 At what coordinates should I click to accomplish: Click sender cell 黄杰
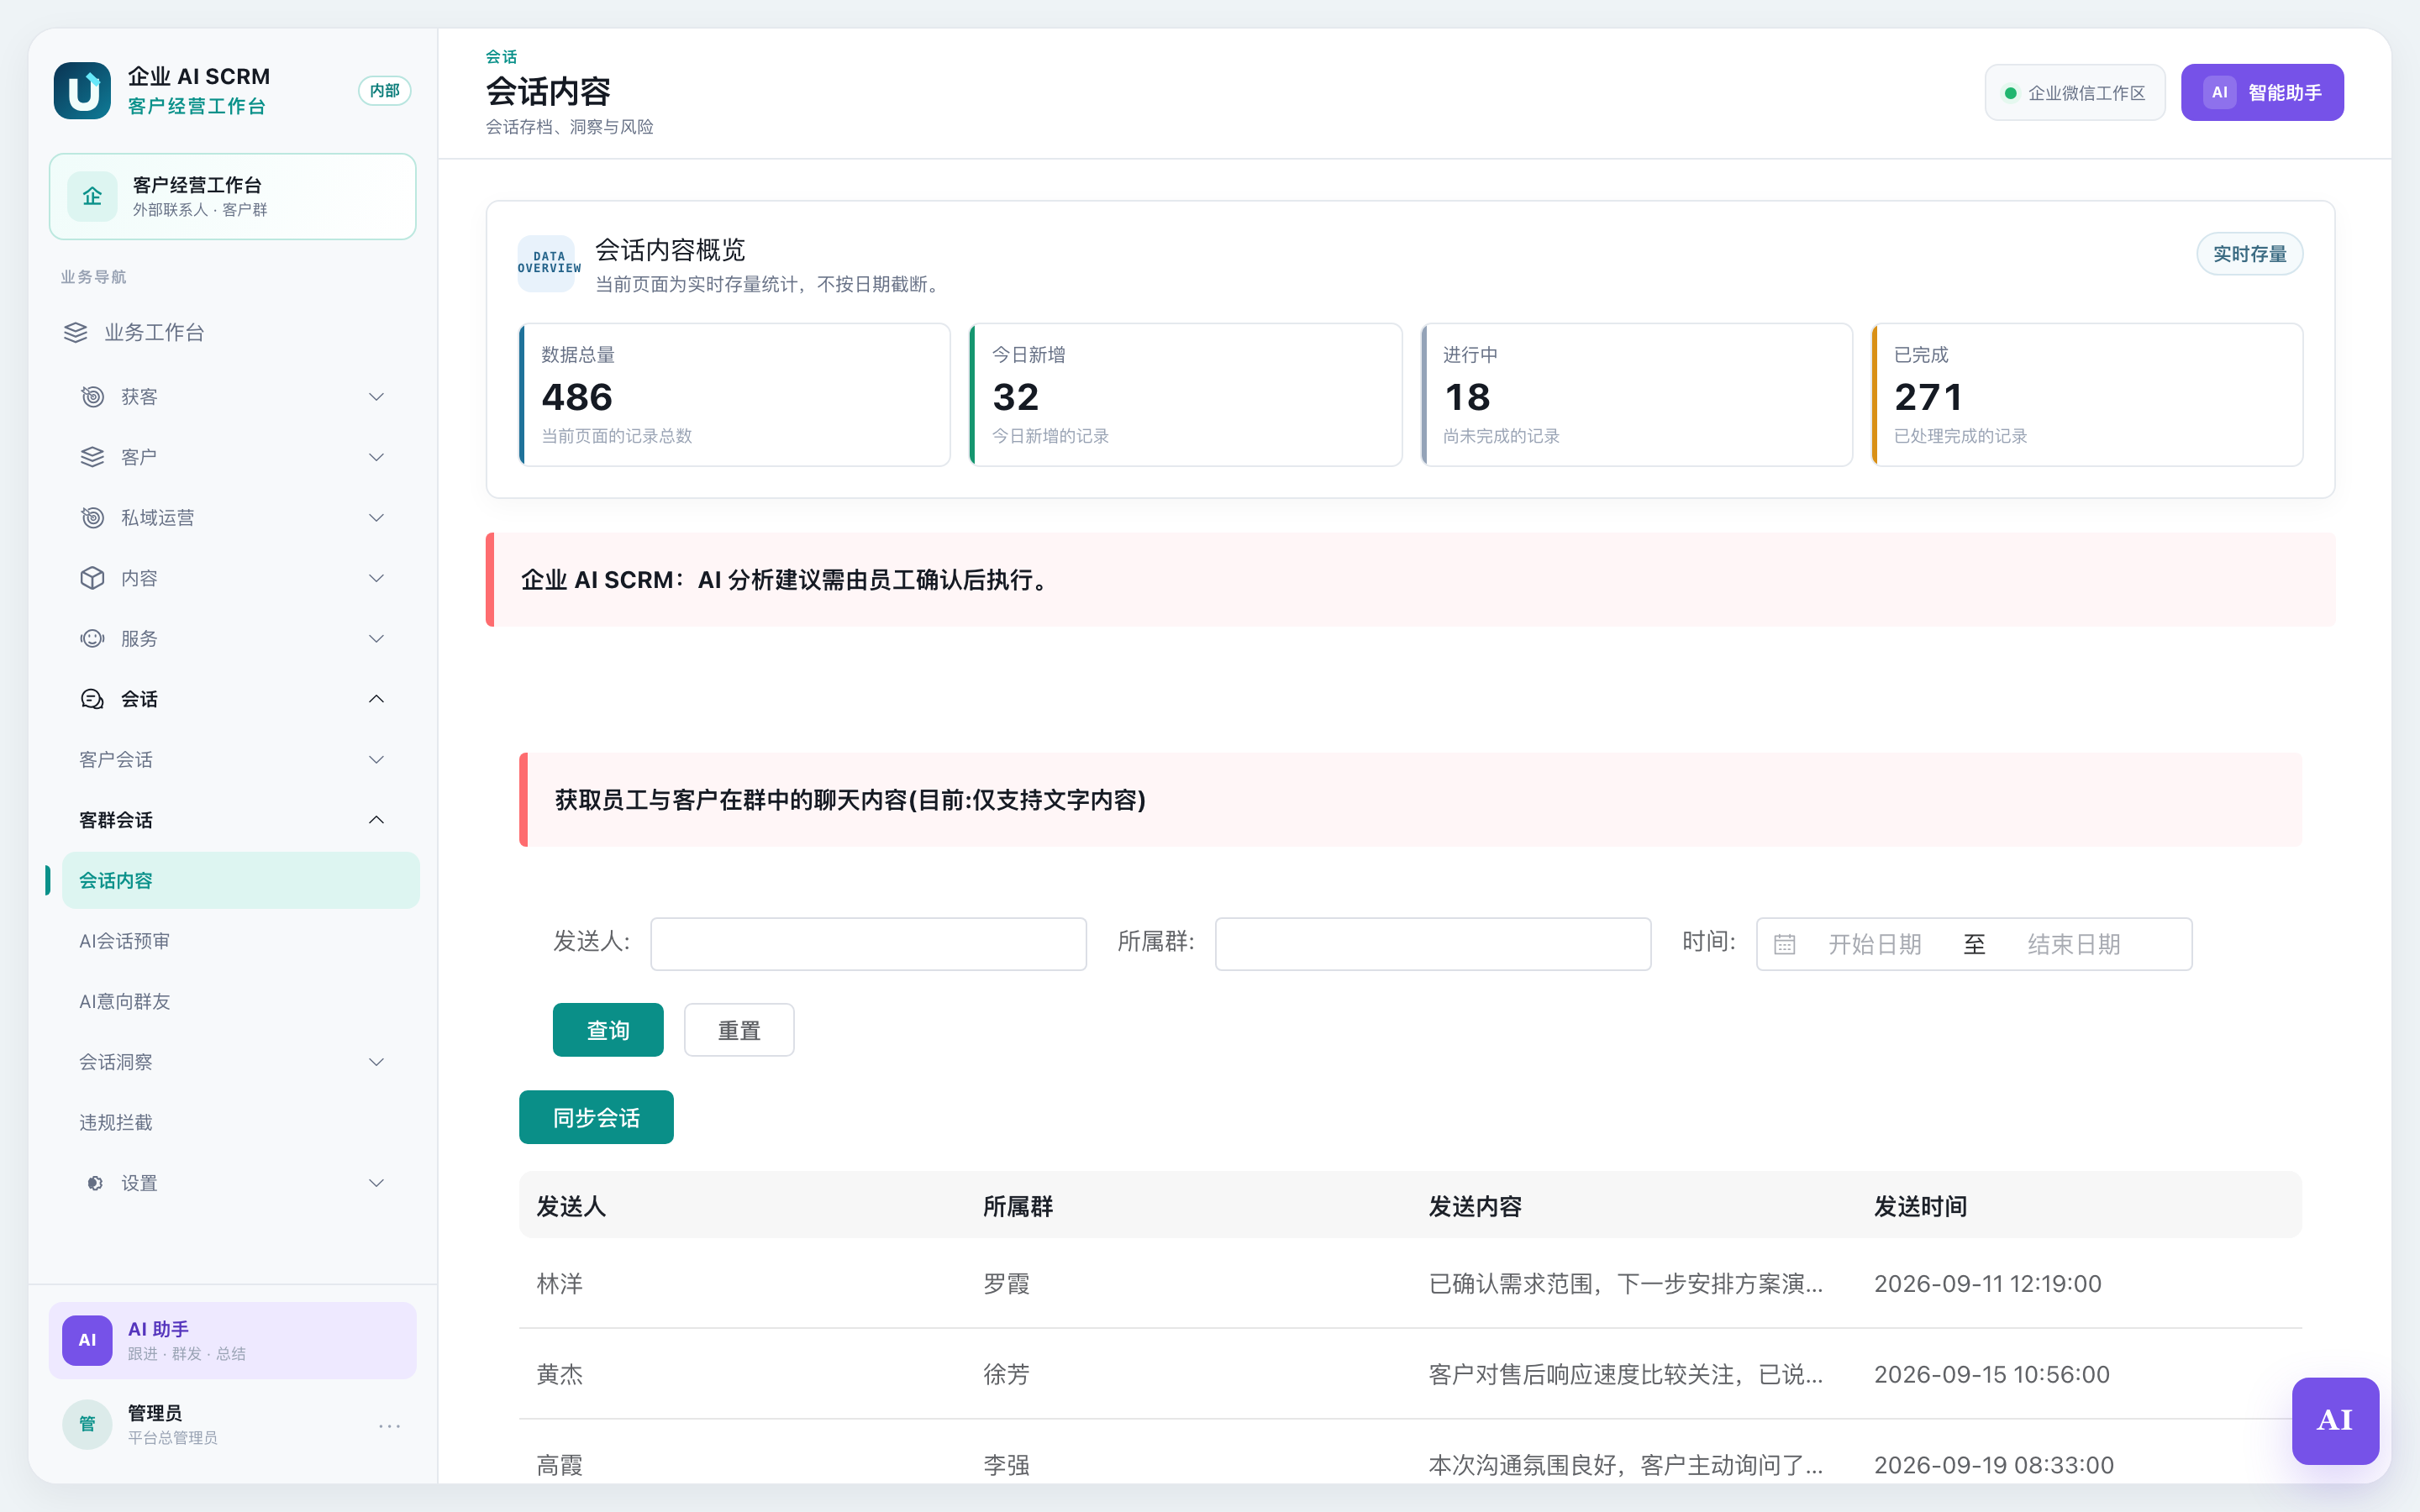pyautogui.click(x=559, y=1374)
